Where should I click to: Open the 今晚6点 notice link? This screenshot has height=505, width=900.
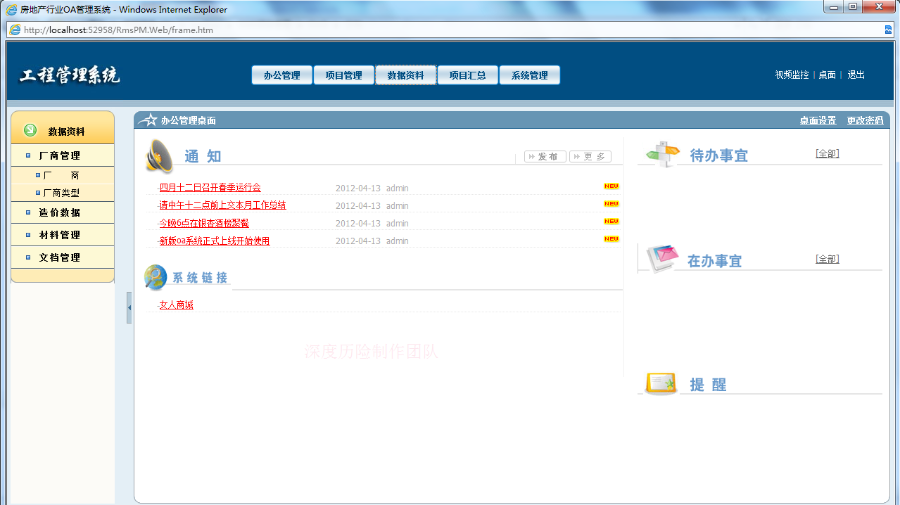click(x=204, y=223)
